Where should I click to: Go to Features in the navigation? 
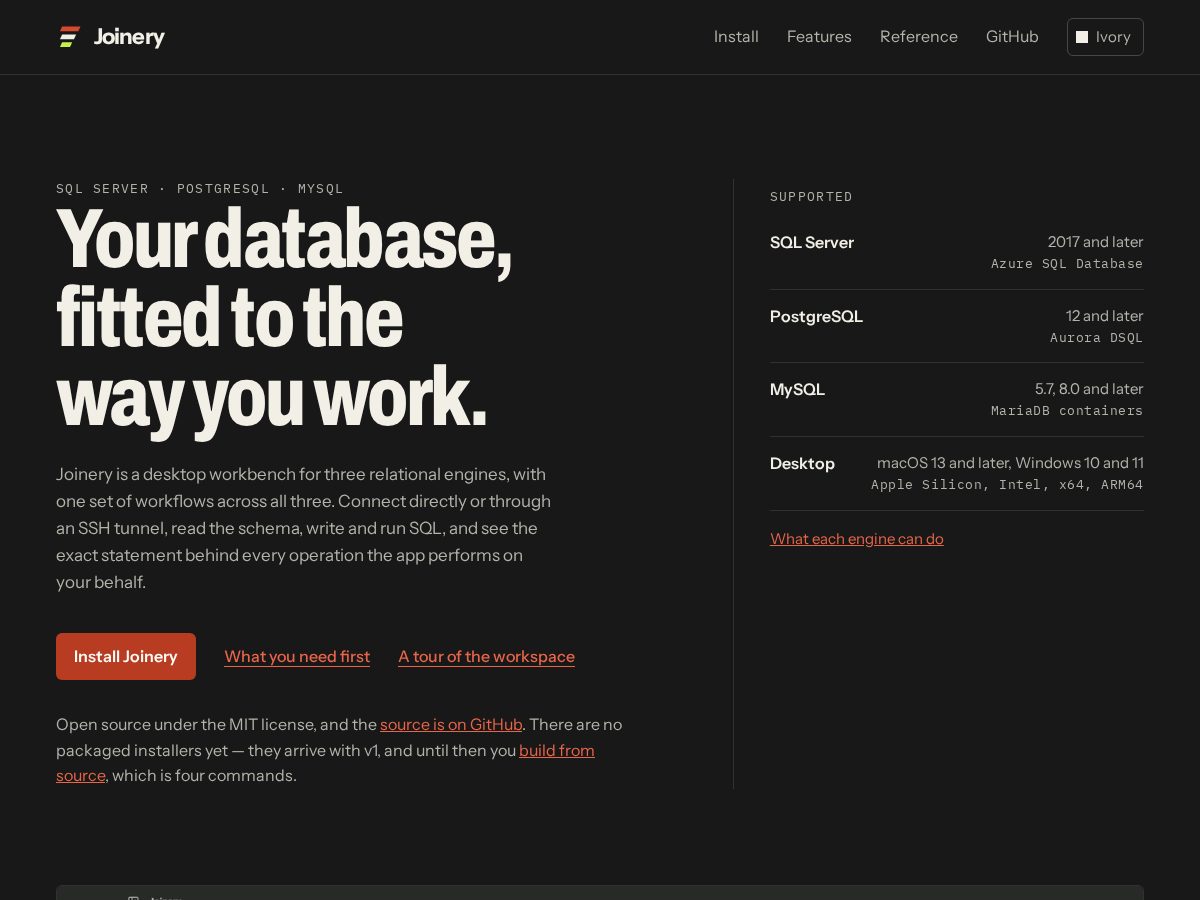coord(819,37)
